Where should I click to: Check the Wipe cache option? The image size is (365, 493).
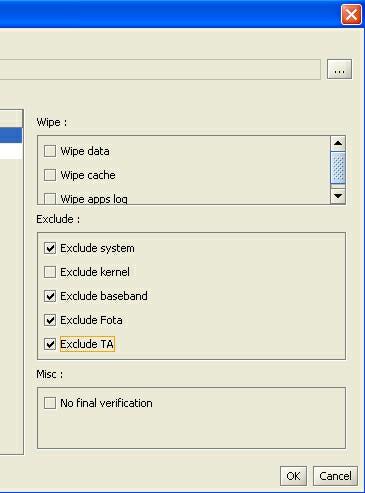point(50,175)
